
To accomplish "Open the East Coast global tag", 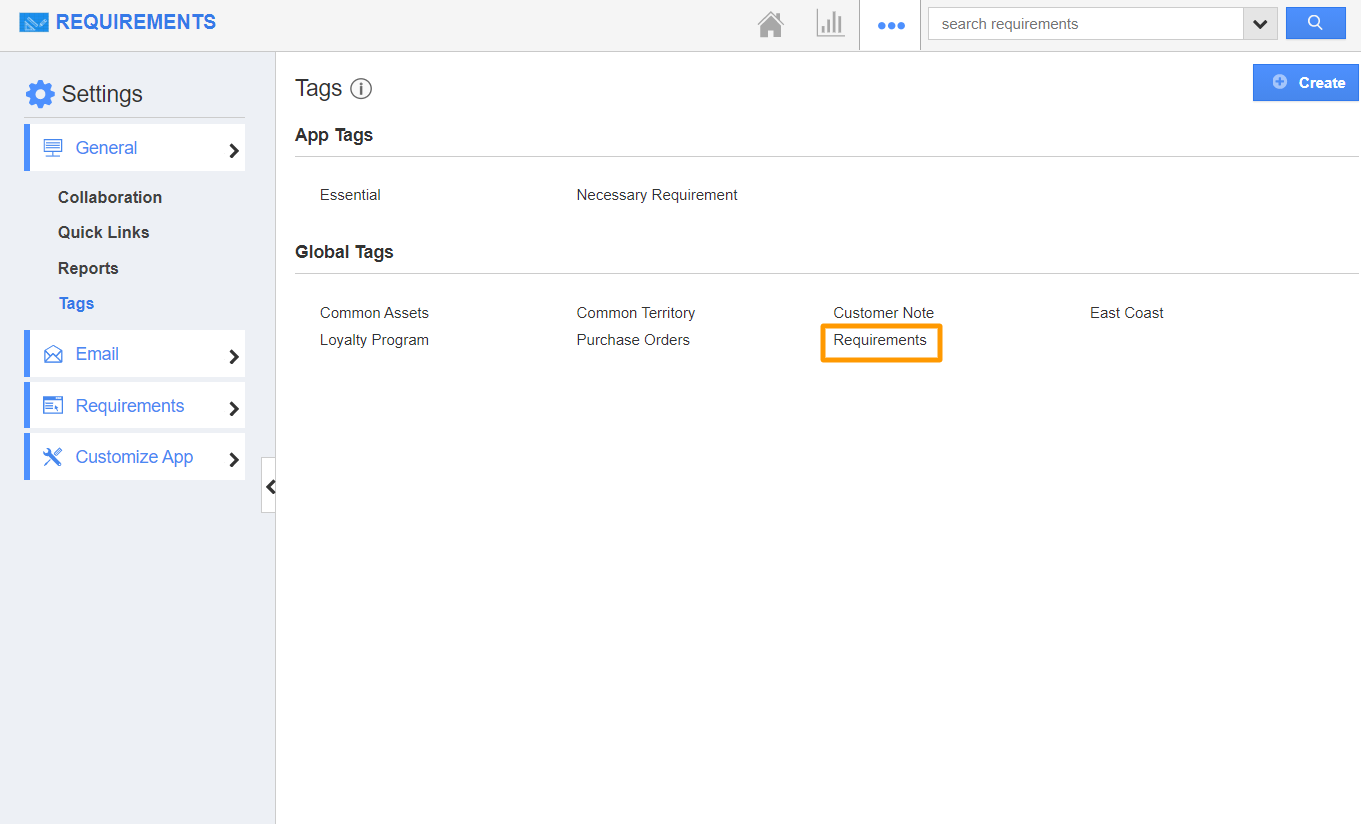I will pos(1126,313).
